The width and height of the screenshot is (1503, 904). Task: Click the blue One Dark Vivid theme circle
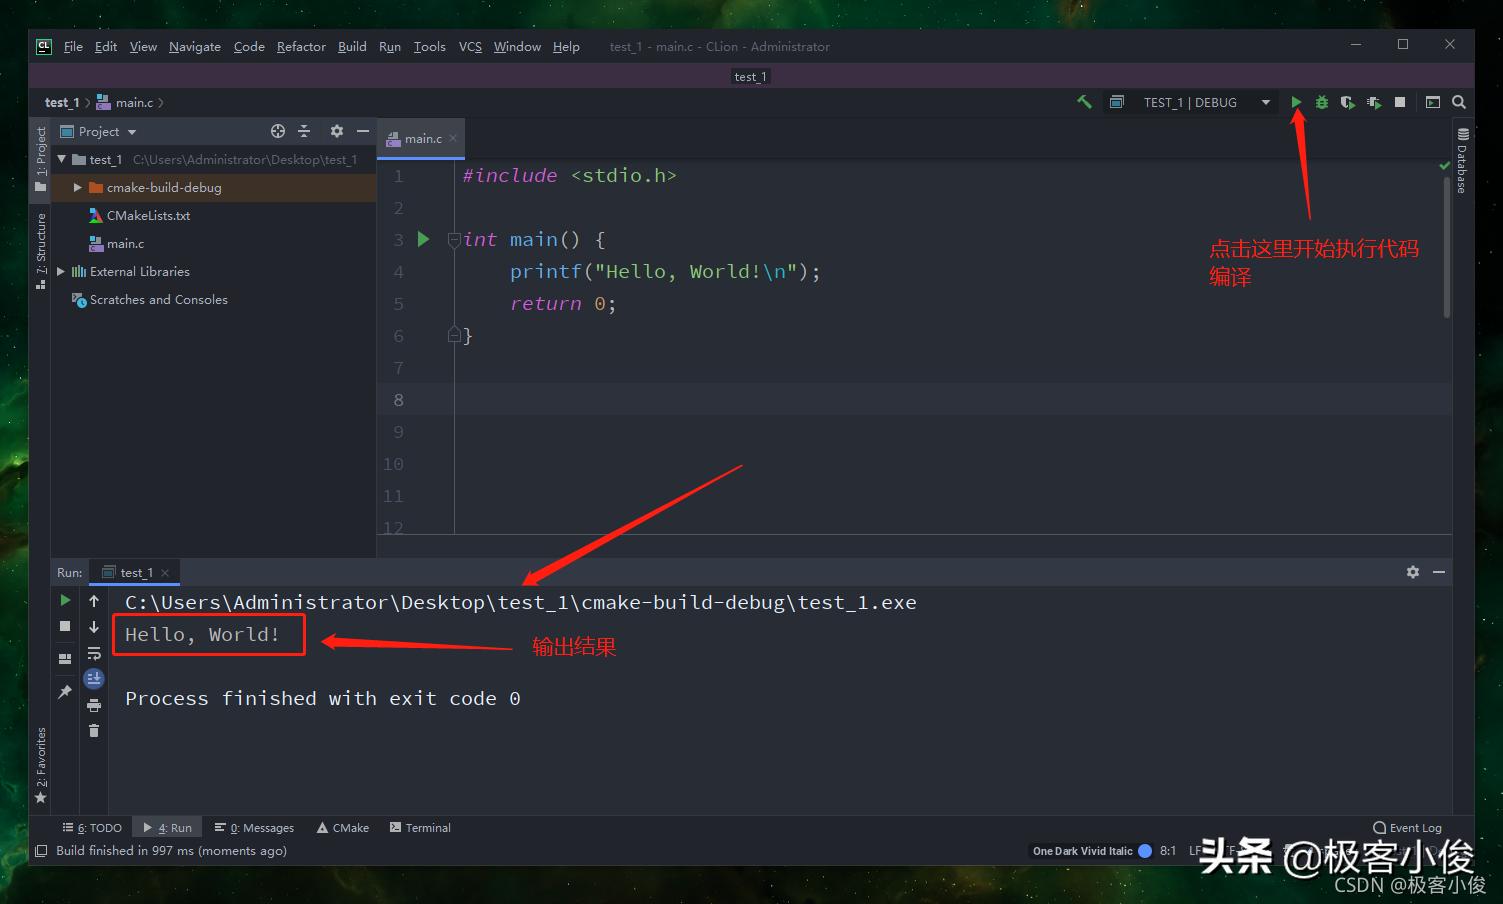tap(1145, 851)
